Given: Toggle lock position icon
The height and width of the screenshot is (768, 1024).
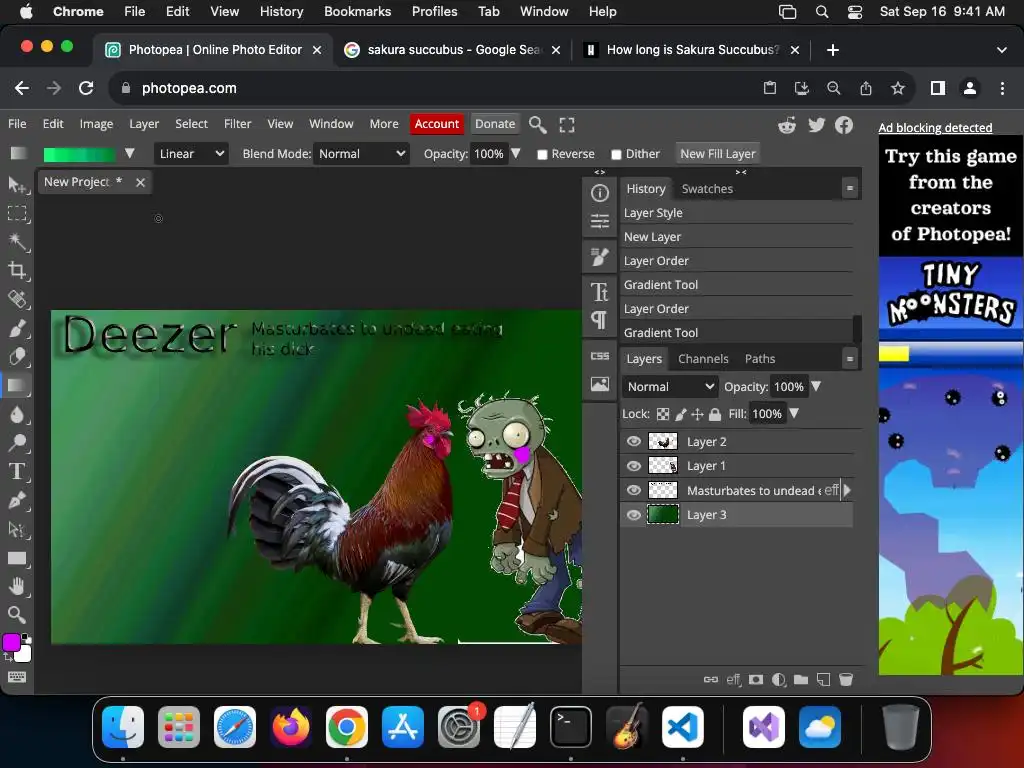Looking at the screenshot, I should pyautogui.click(x=697, y=414).
